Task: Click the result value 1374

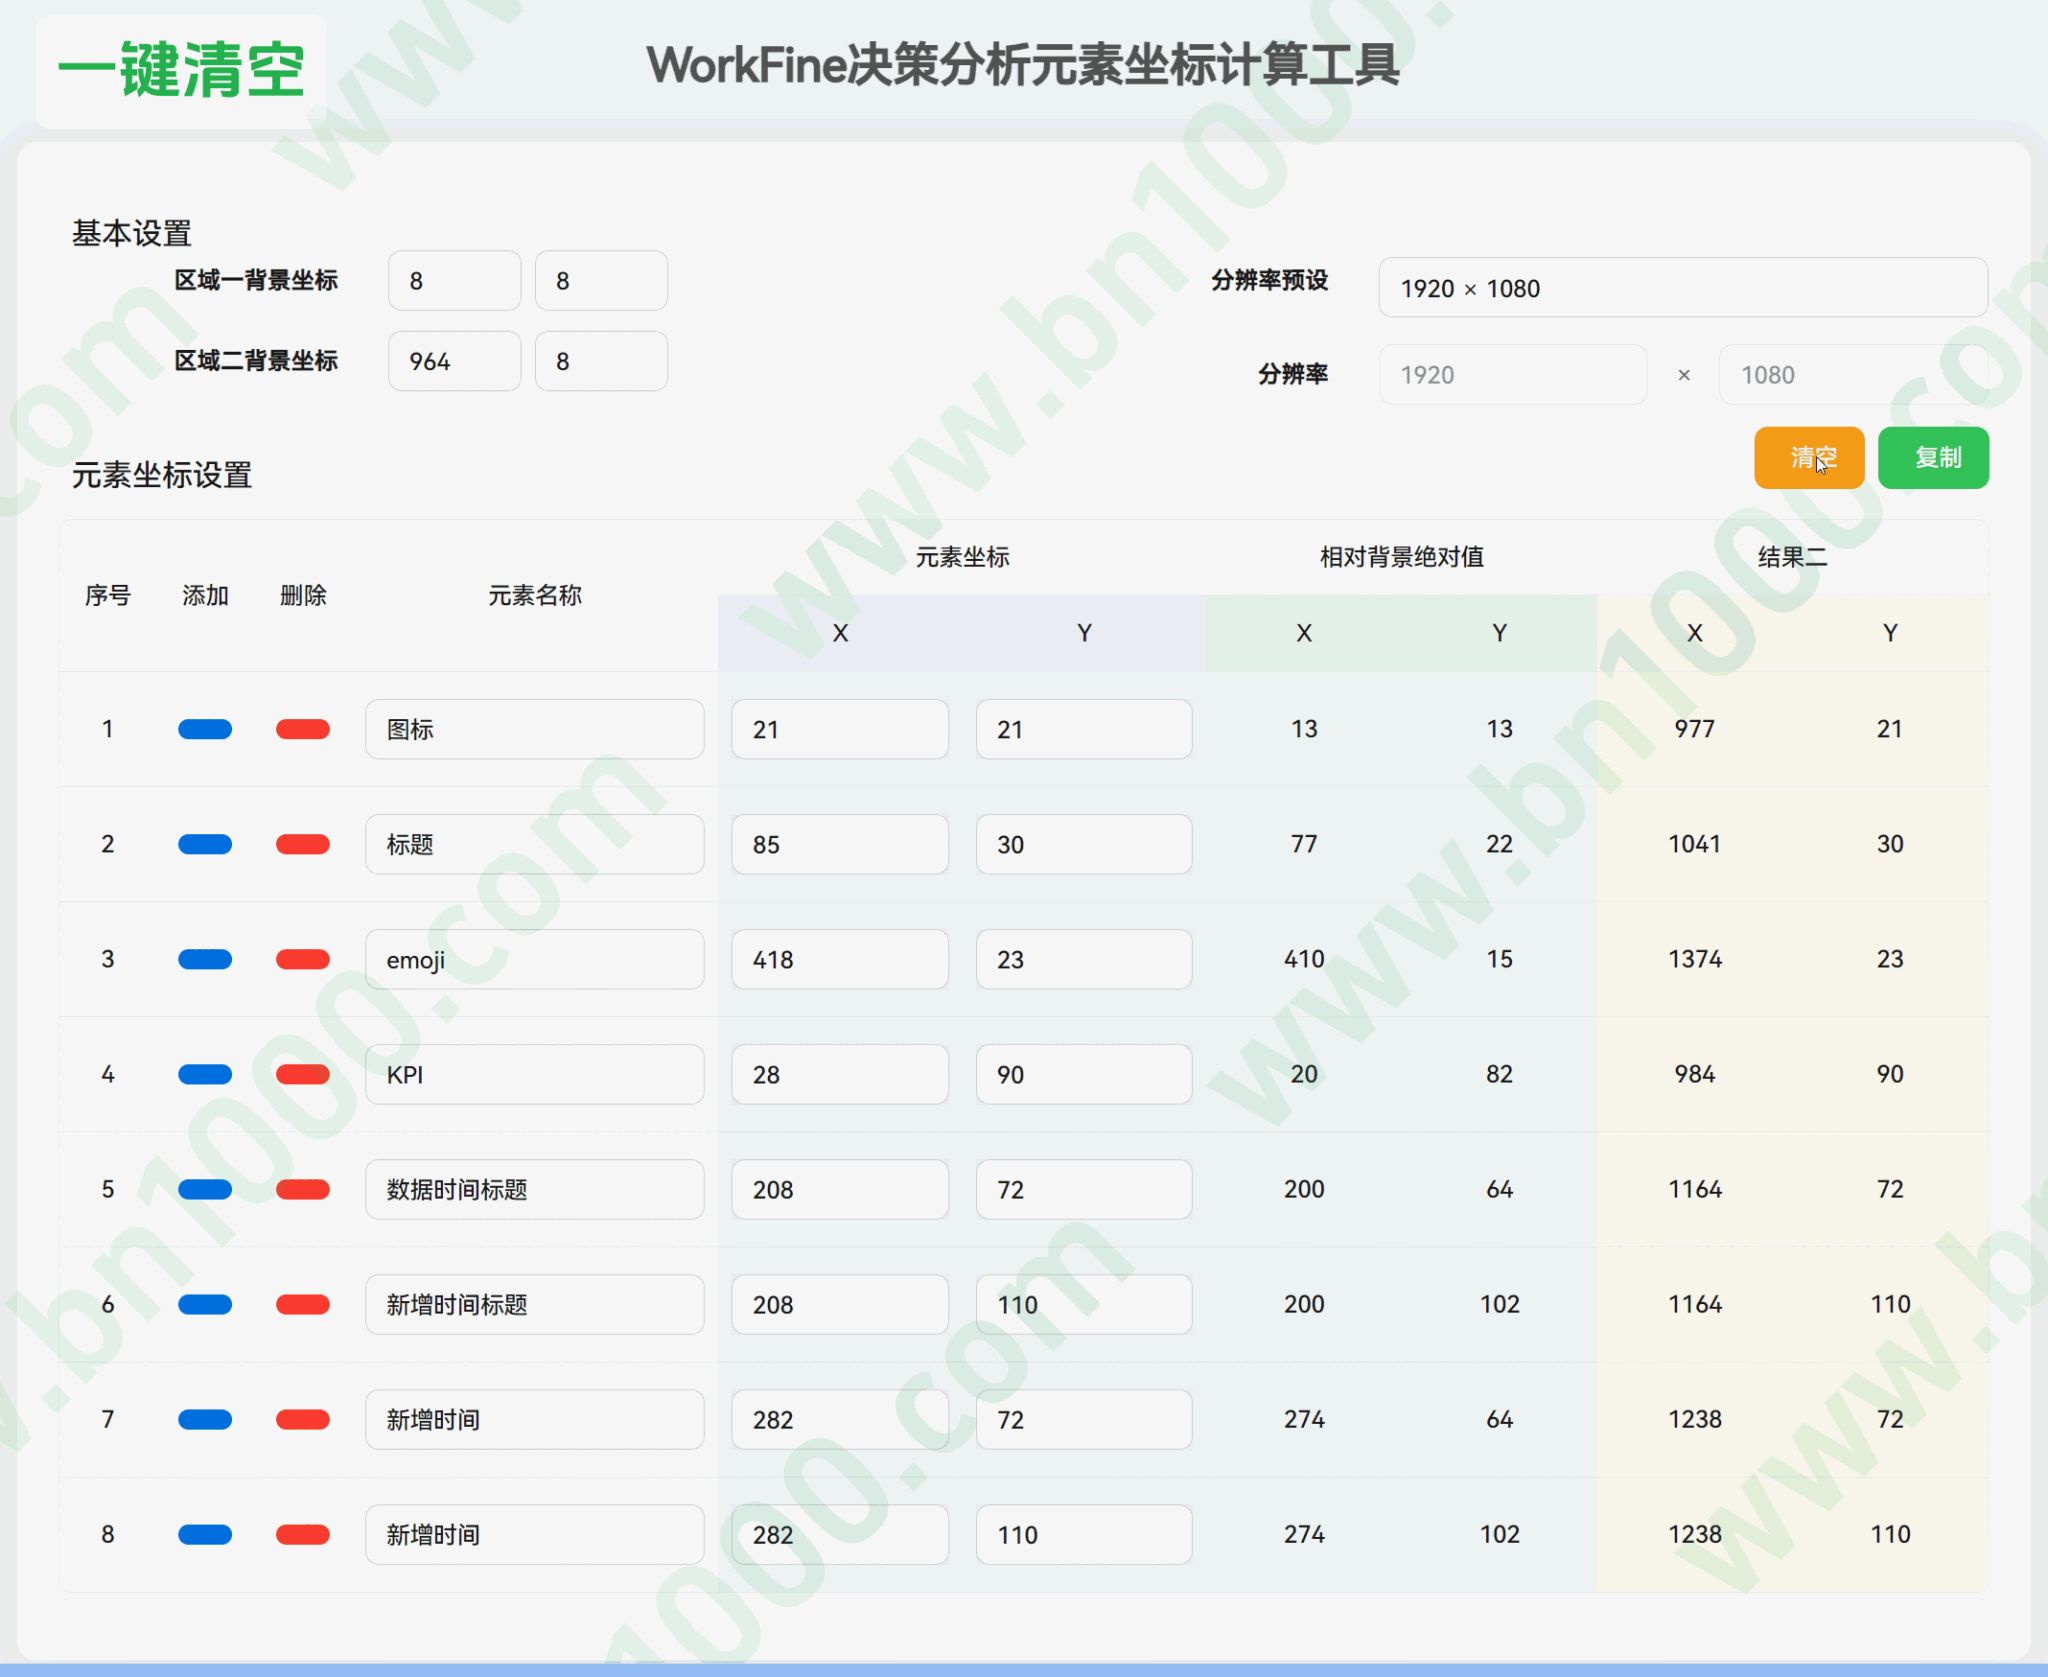Action: pos(1694,959)
